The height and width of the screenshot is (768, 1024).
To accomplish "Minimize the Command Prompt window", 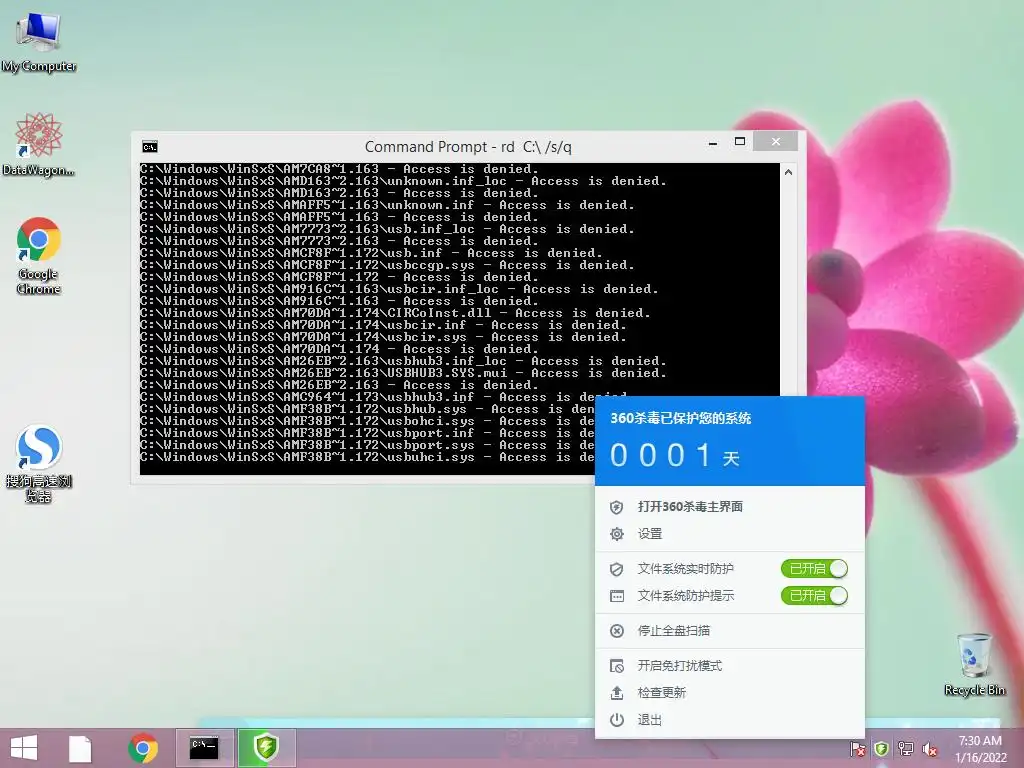I will click(x=713, y=142).
